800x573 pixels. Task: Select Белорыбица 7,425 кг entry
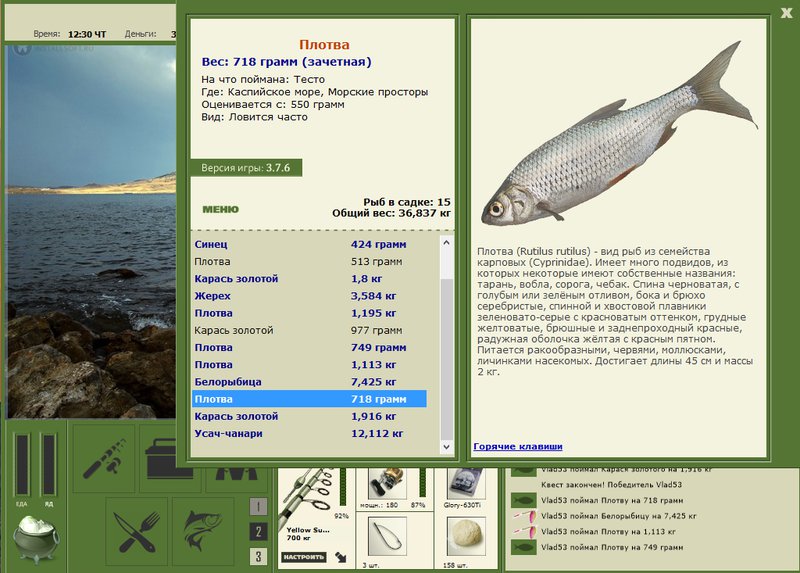[309, 382]
